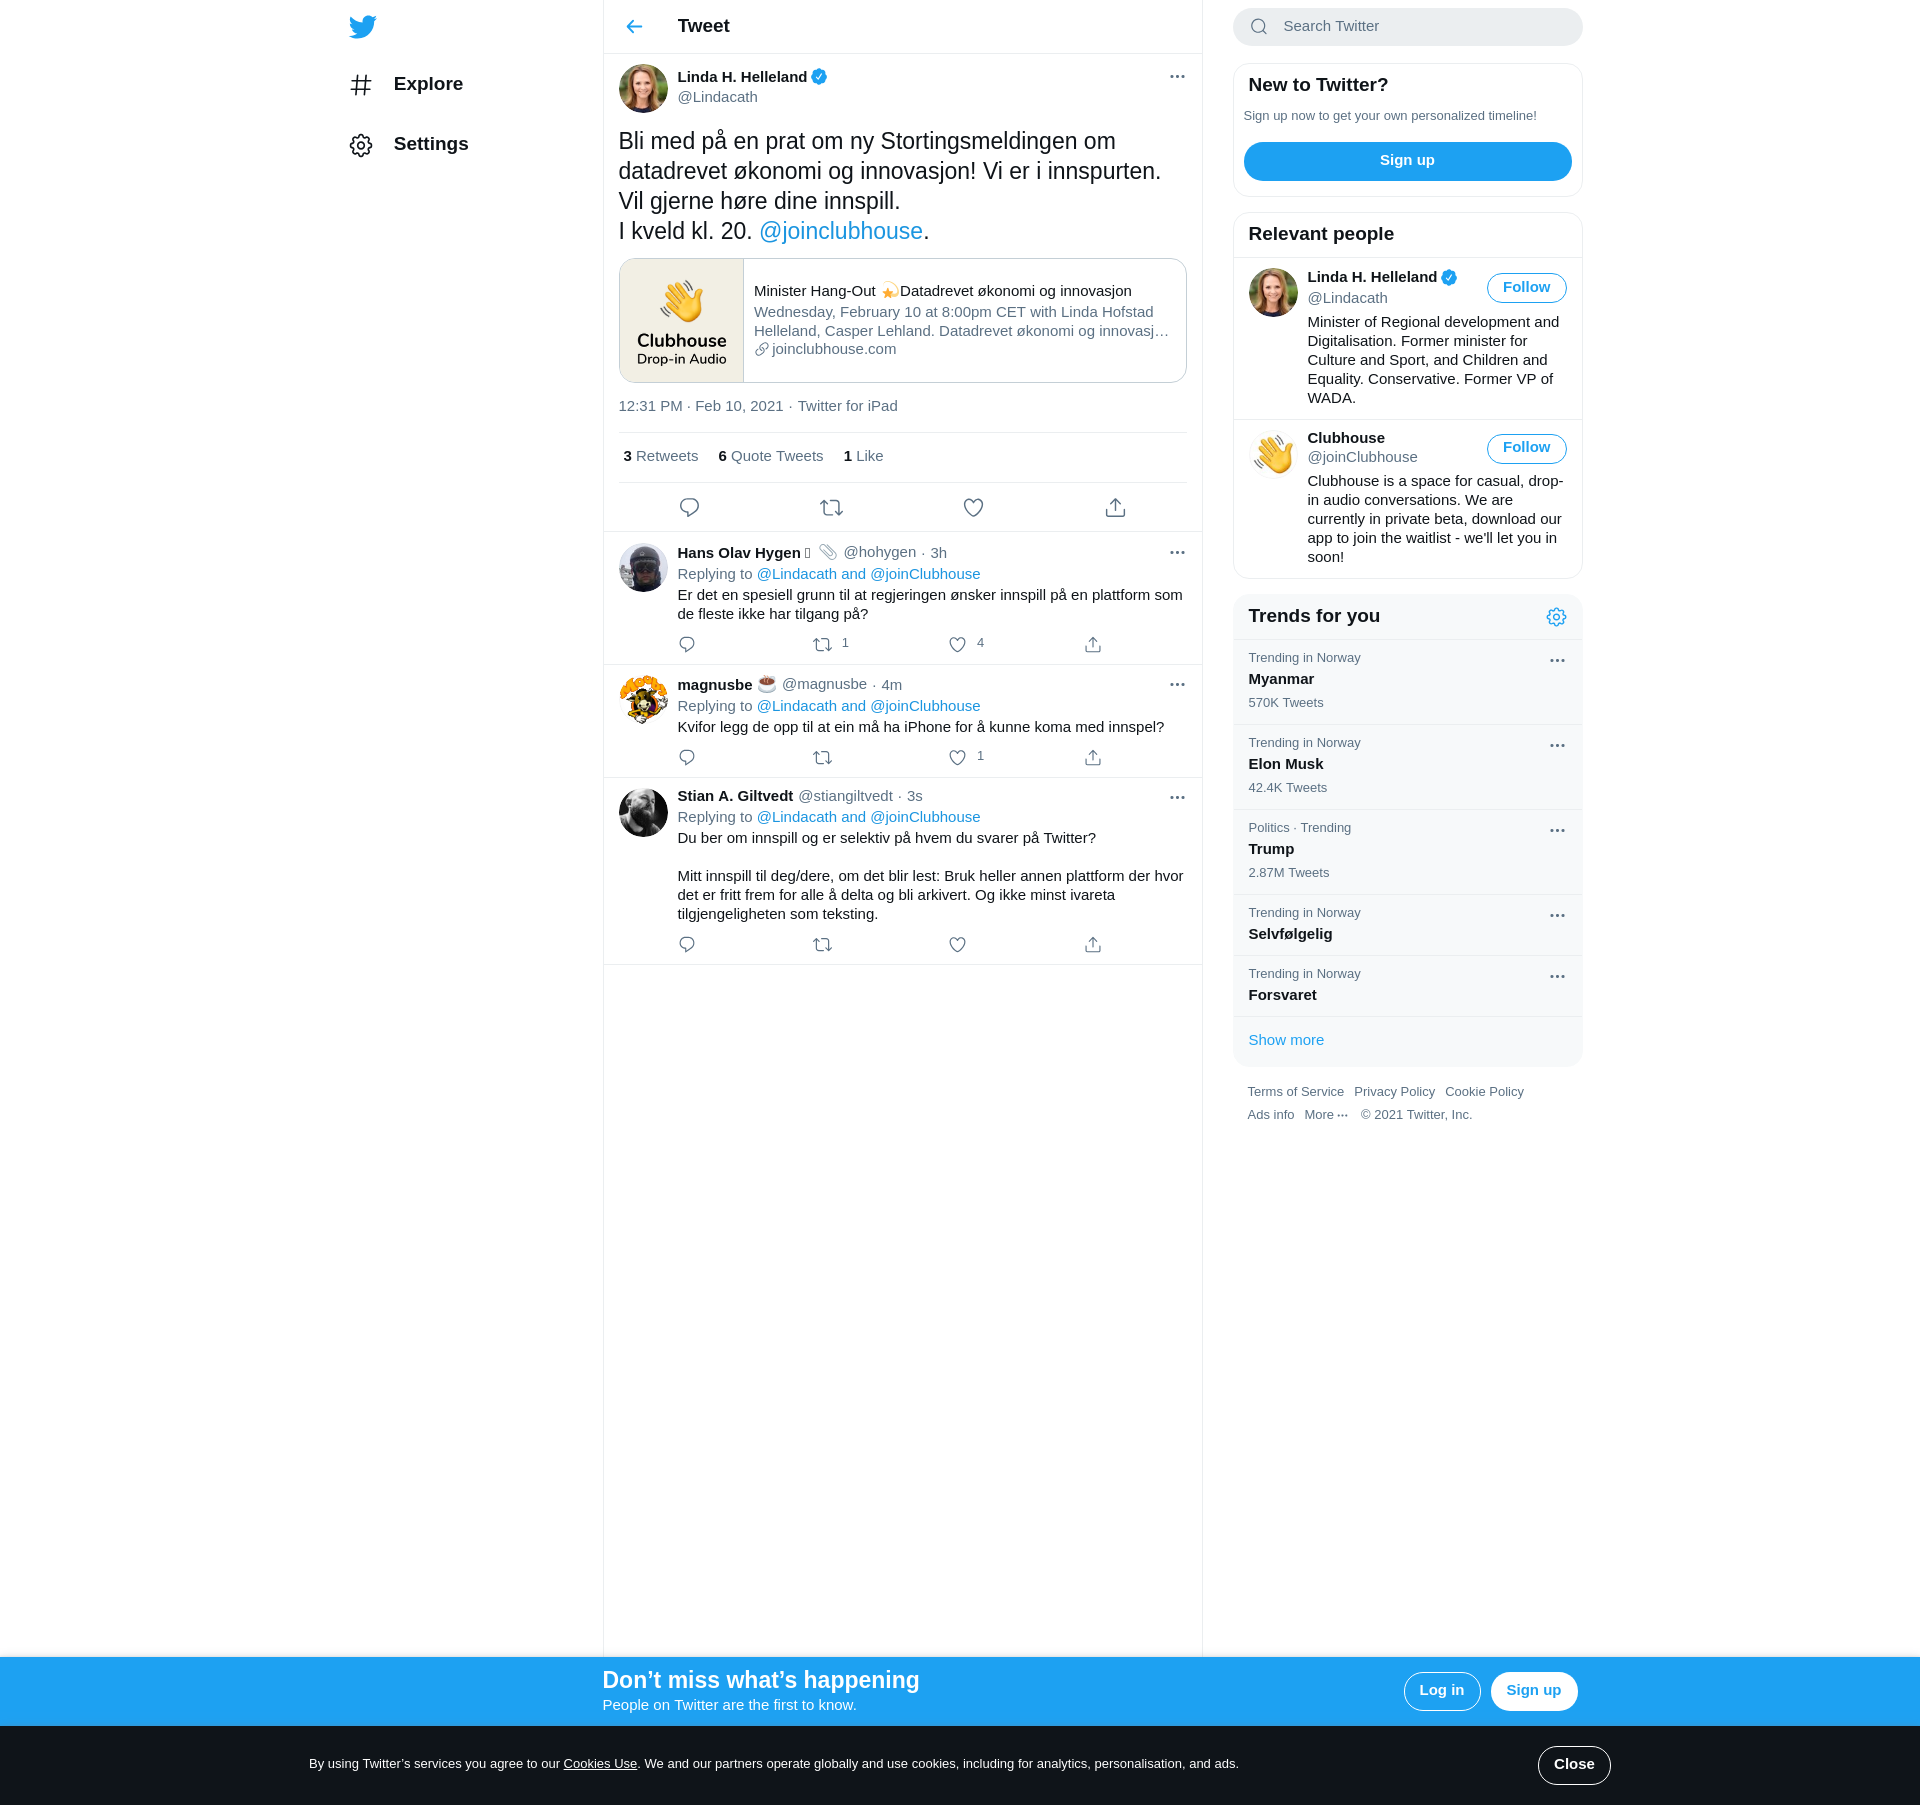The image size is (1920, 1805).
Task: Reply to Hans Olav Hygen's tweet
Action: pos(686,644)
